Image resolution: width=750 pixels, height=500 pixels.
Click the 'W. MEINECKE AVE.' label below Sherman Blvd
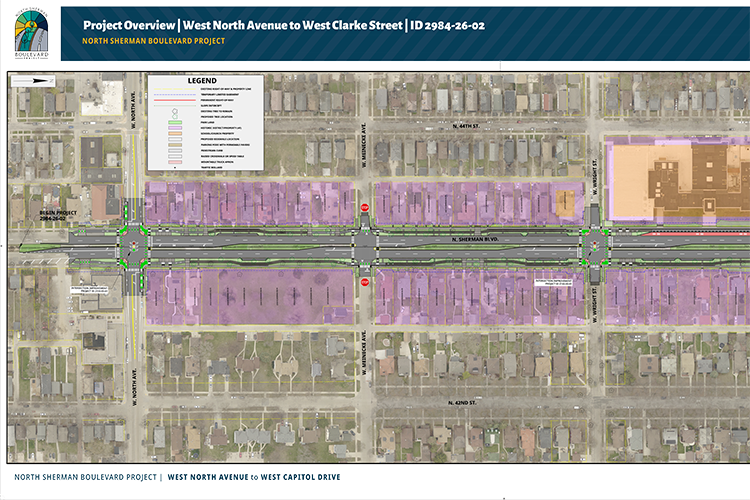pyautogui.click(x=364, y=352)
